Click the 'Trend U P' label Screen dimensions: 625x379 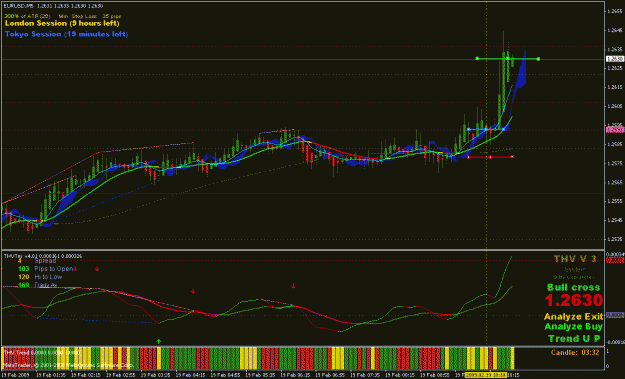click(x=574, y=339)
